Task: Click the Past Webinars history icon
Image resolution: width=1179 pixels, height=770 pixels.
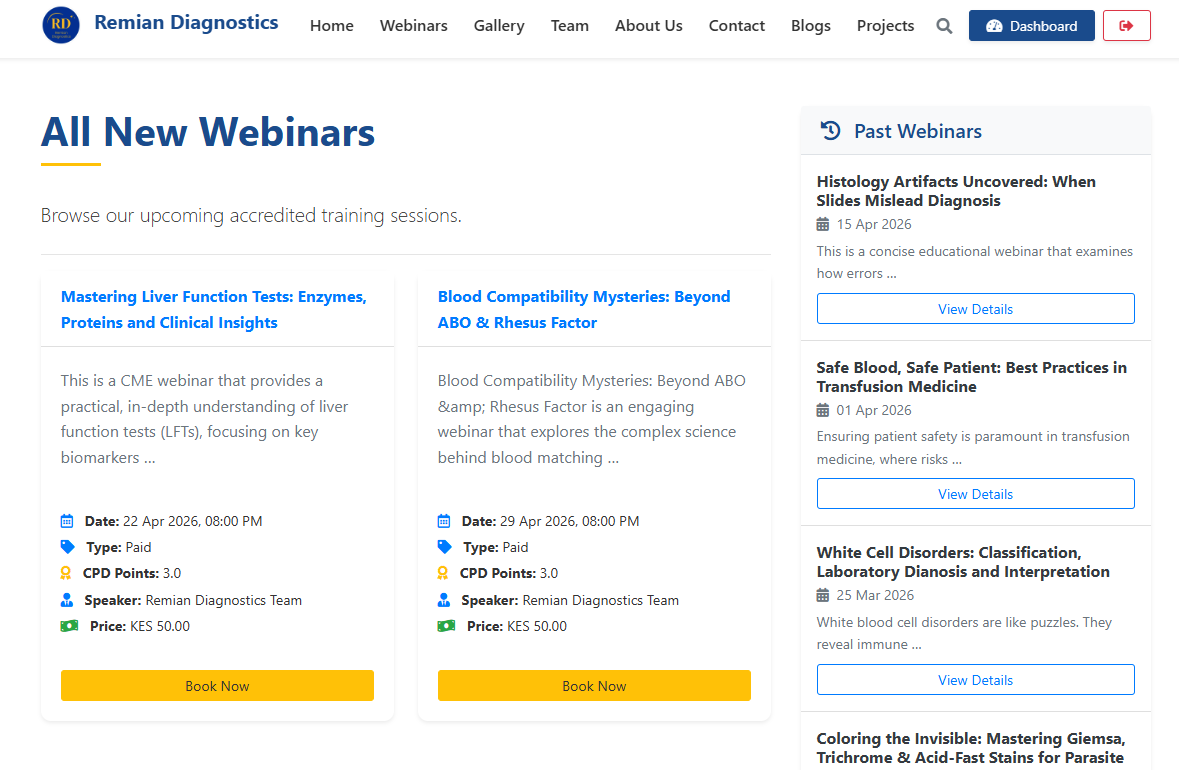Action: (x=830, y=131)
